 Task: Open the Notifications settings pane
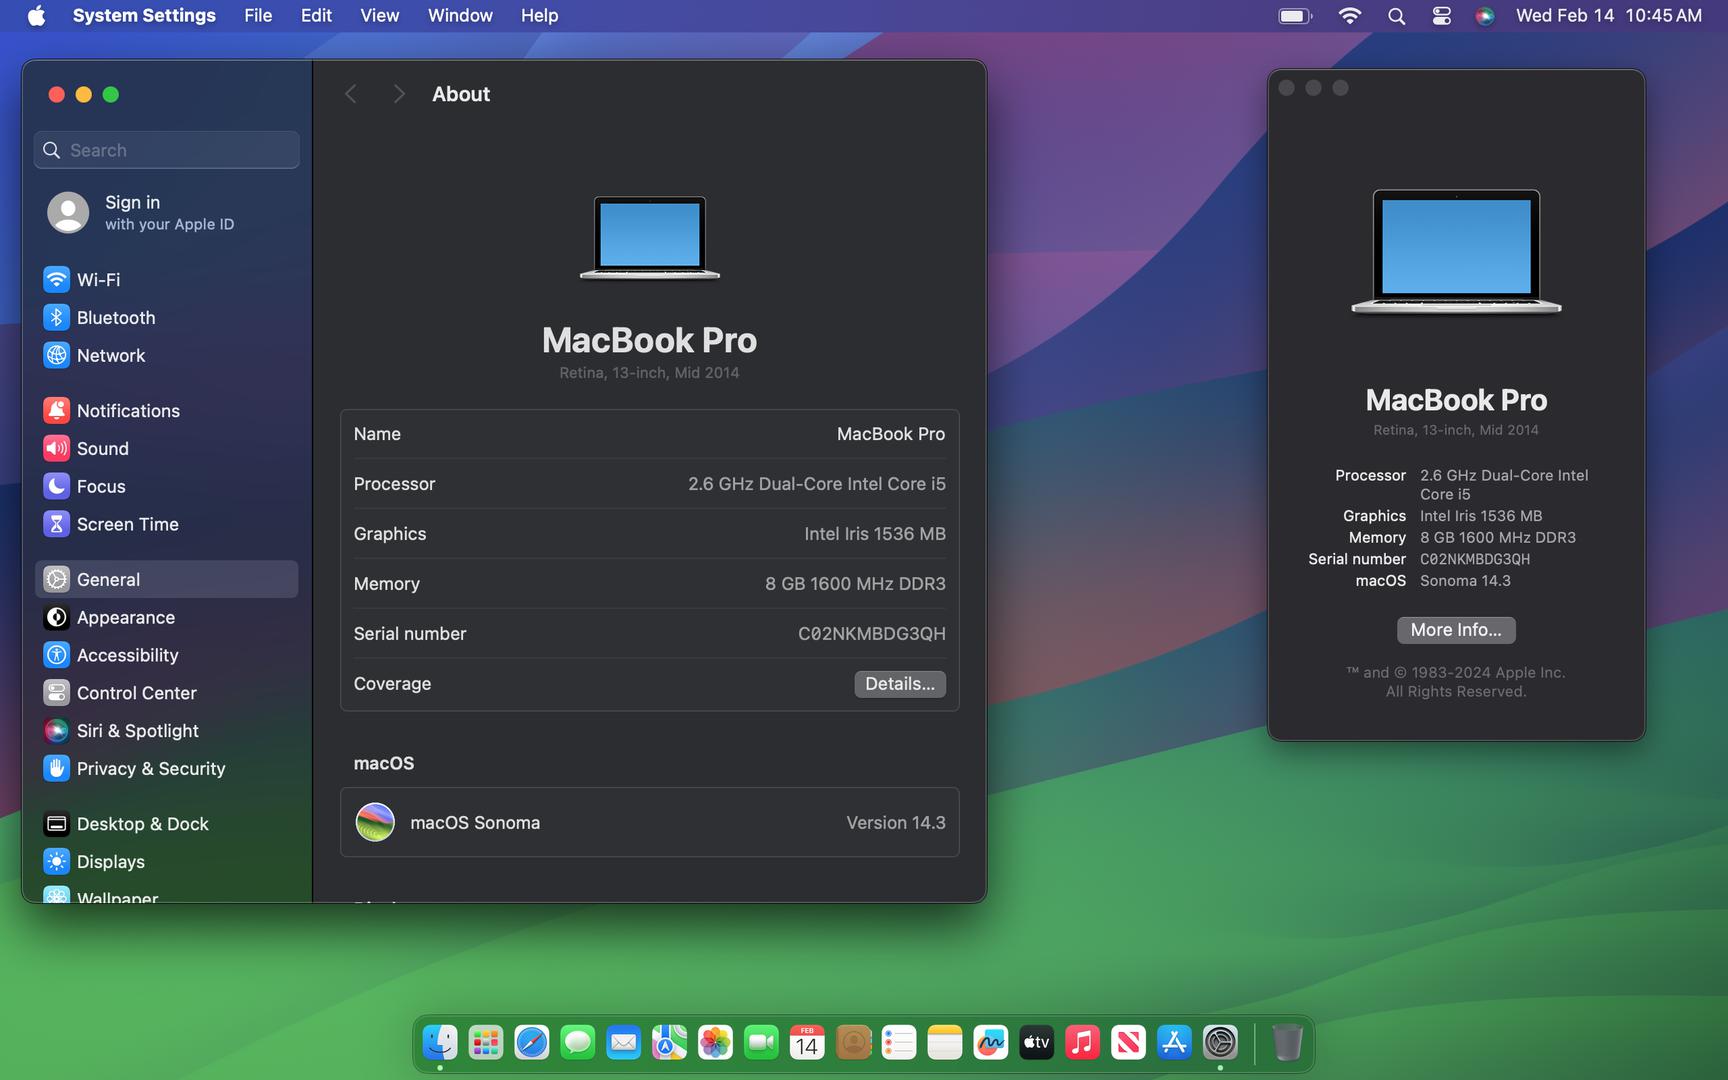pos(127,411)
